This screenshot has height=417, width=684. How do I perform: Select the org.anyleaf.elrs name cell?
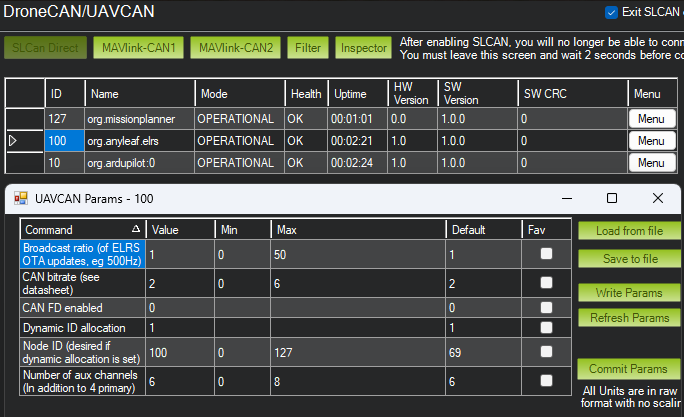click(x=140, y=141)
